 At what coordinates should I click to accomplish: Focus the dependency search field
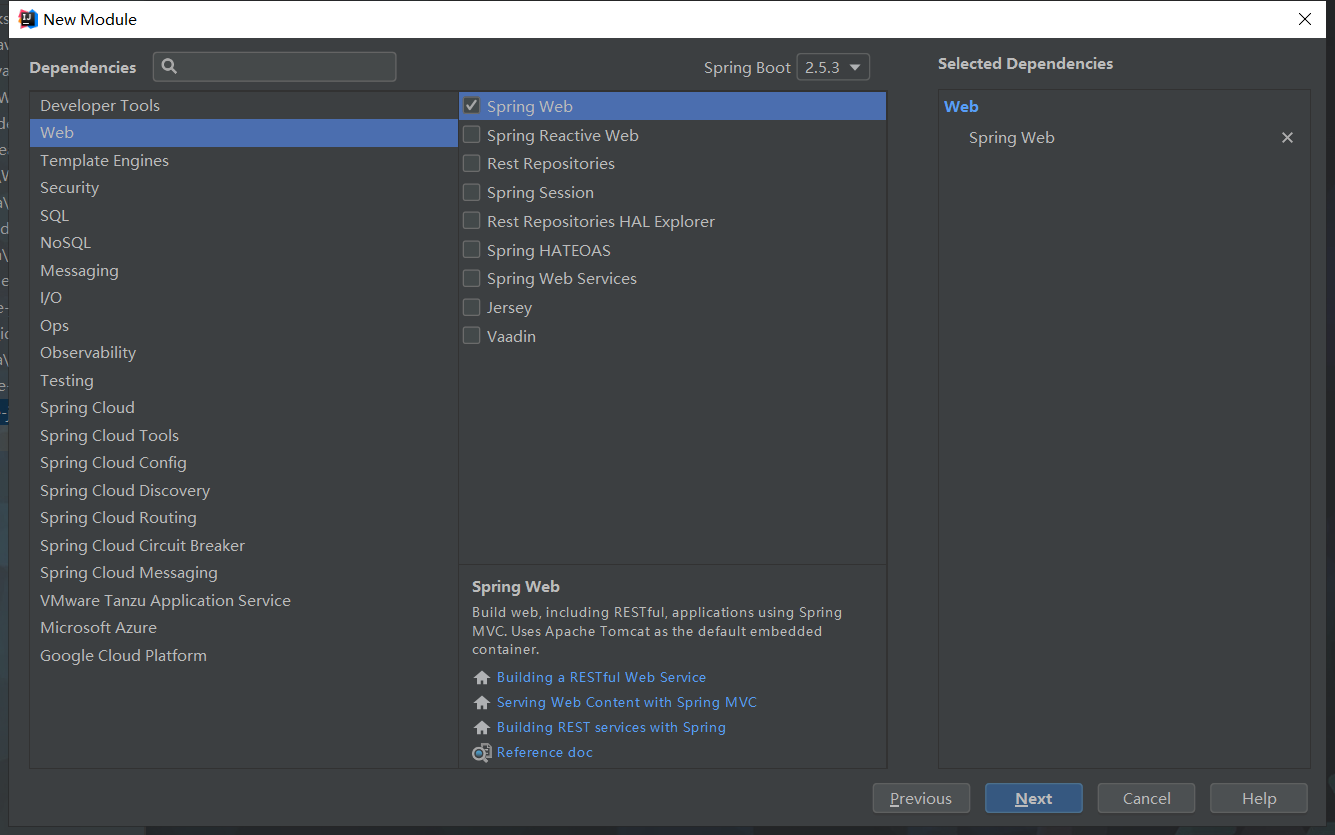pyautogui.click(x=285, y=67)
